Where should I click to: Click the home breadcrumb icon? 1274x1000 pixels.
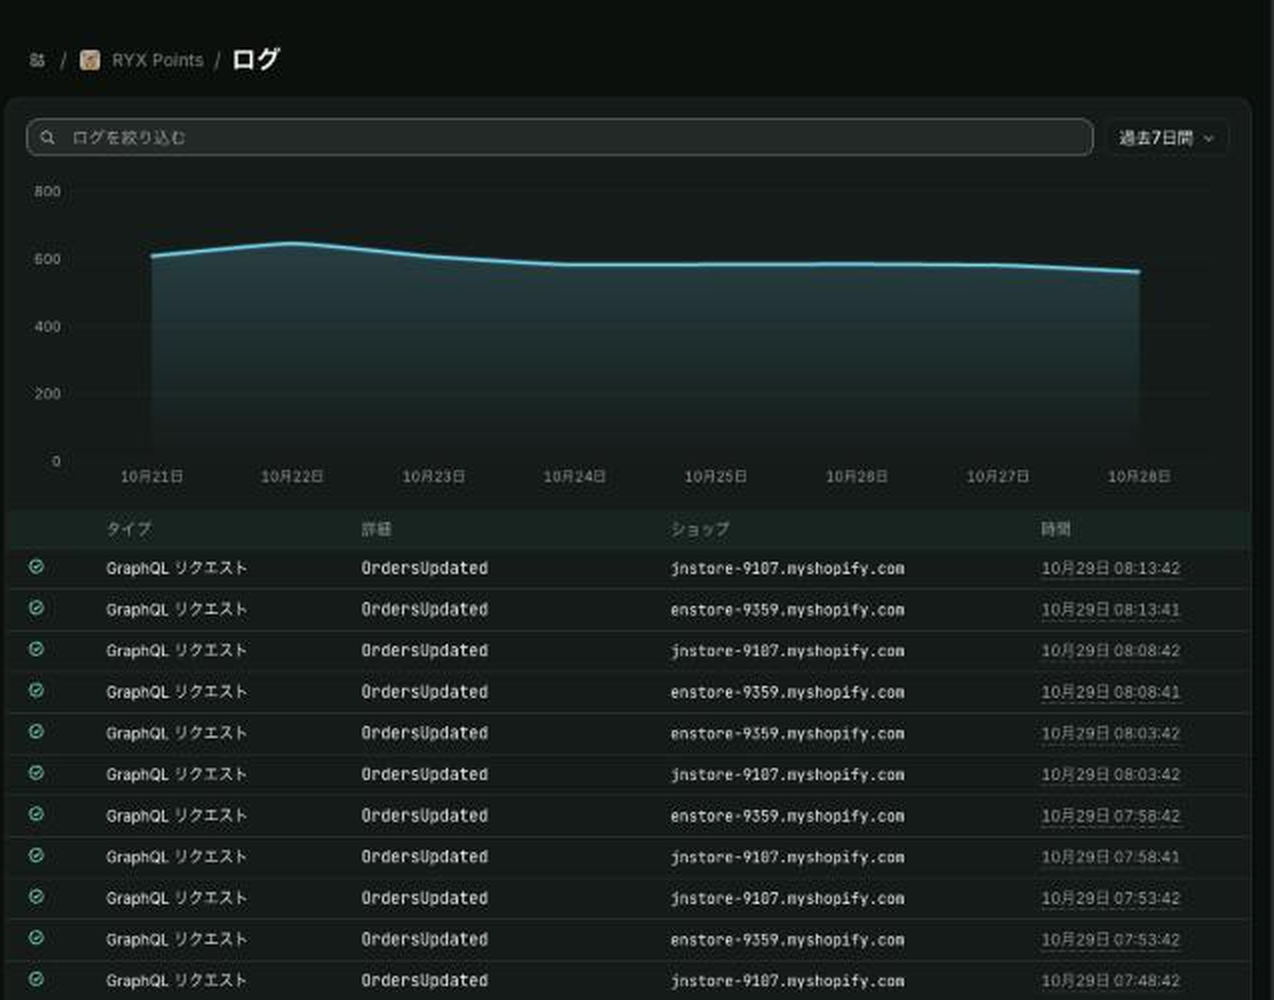coord(37,60)
